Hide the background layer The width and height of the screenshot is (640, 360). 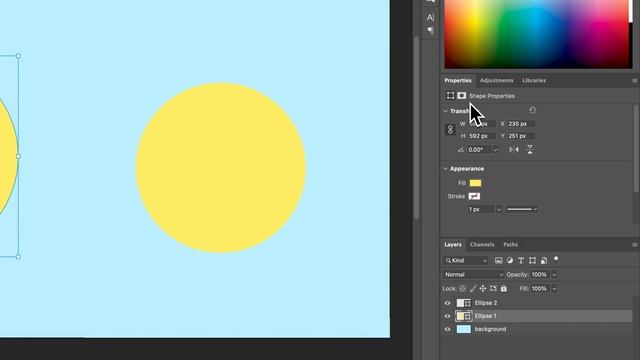click(x=447, y=329)
